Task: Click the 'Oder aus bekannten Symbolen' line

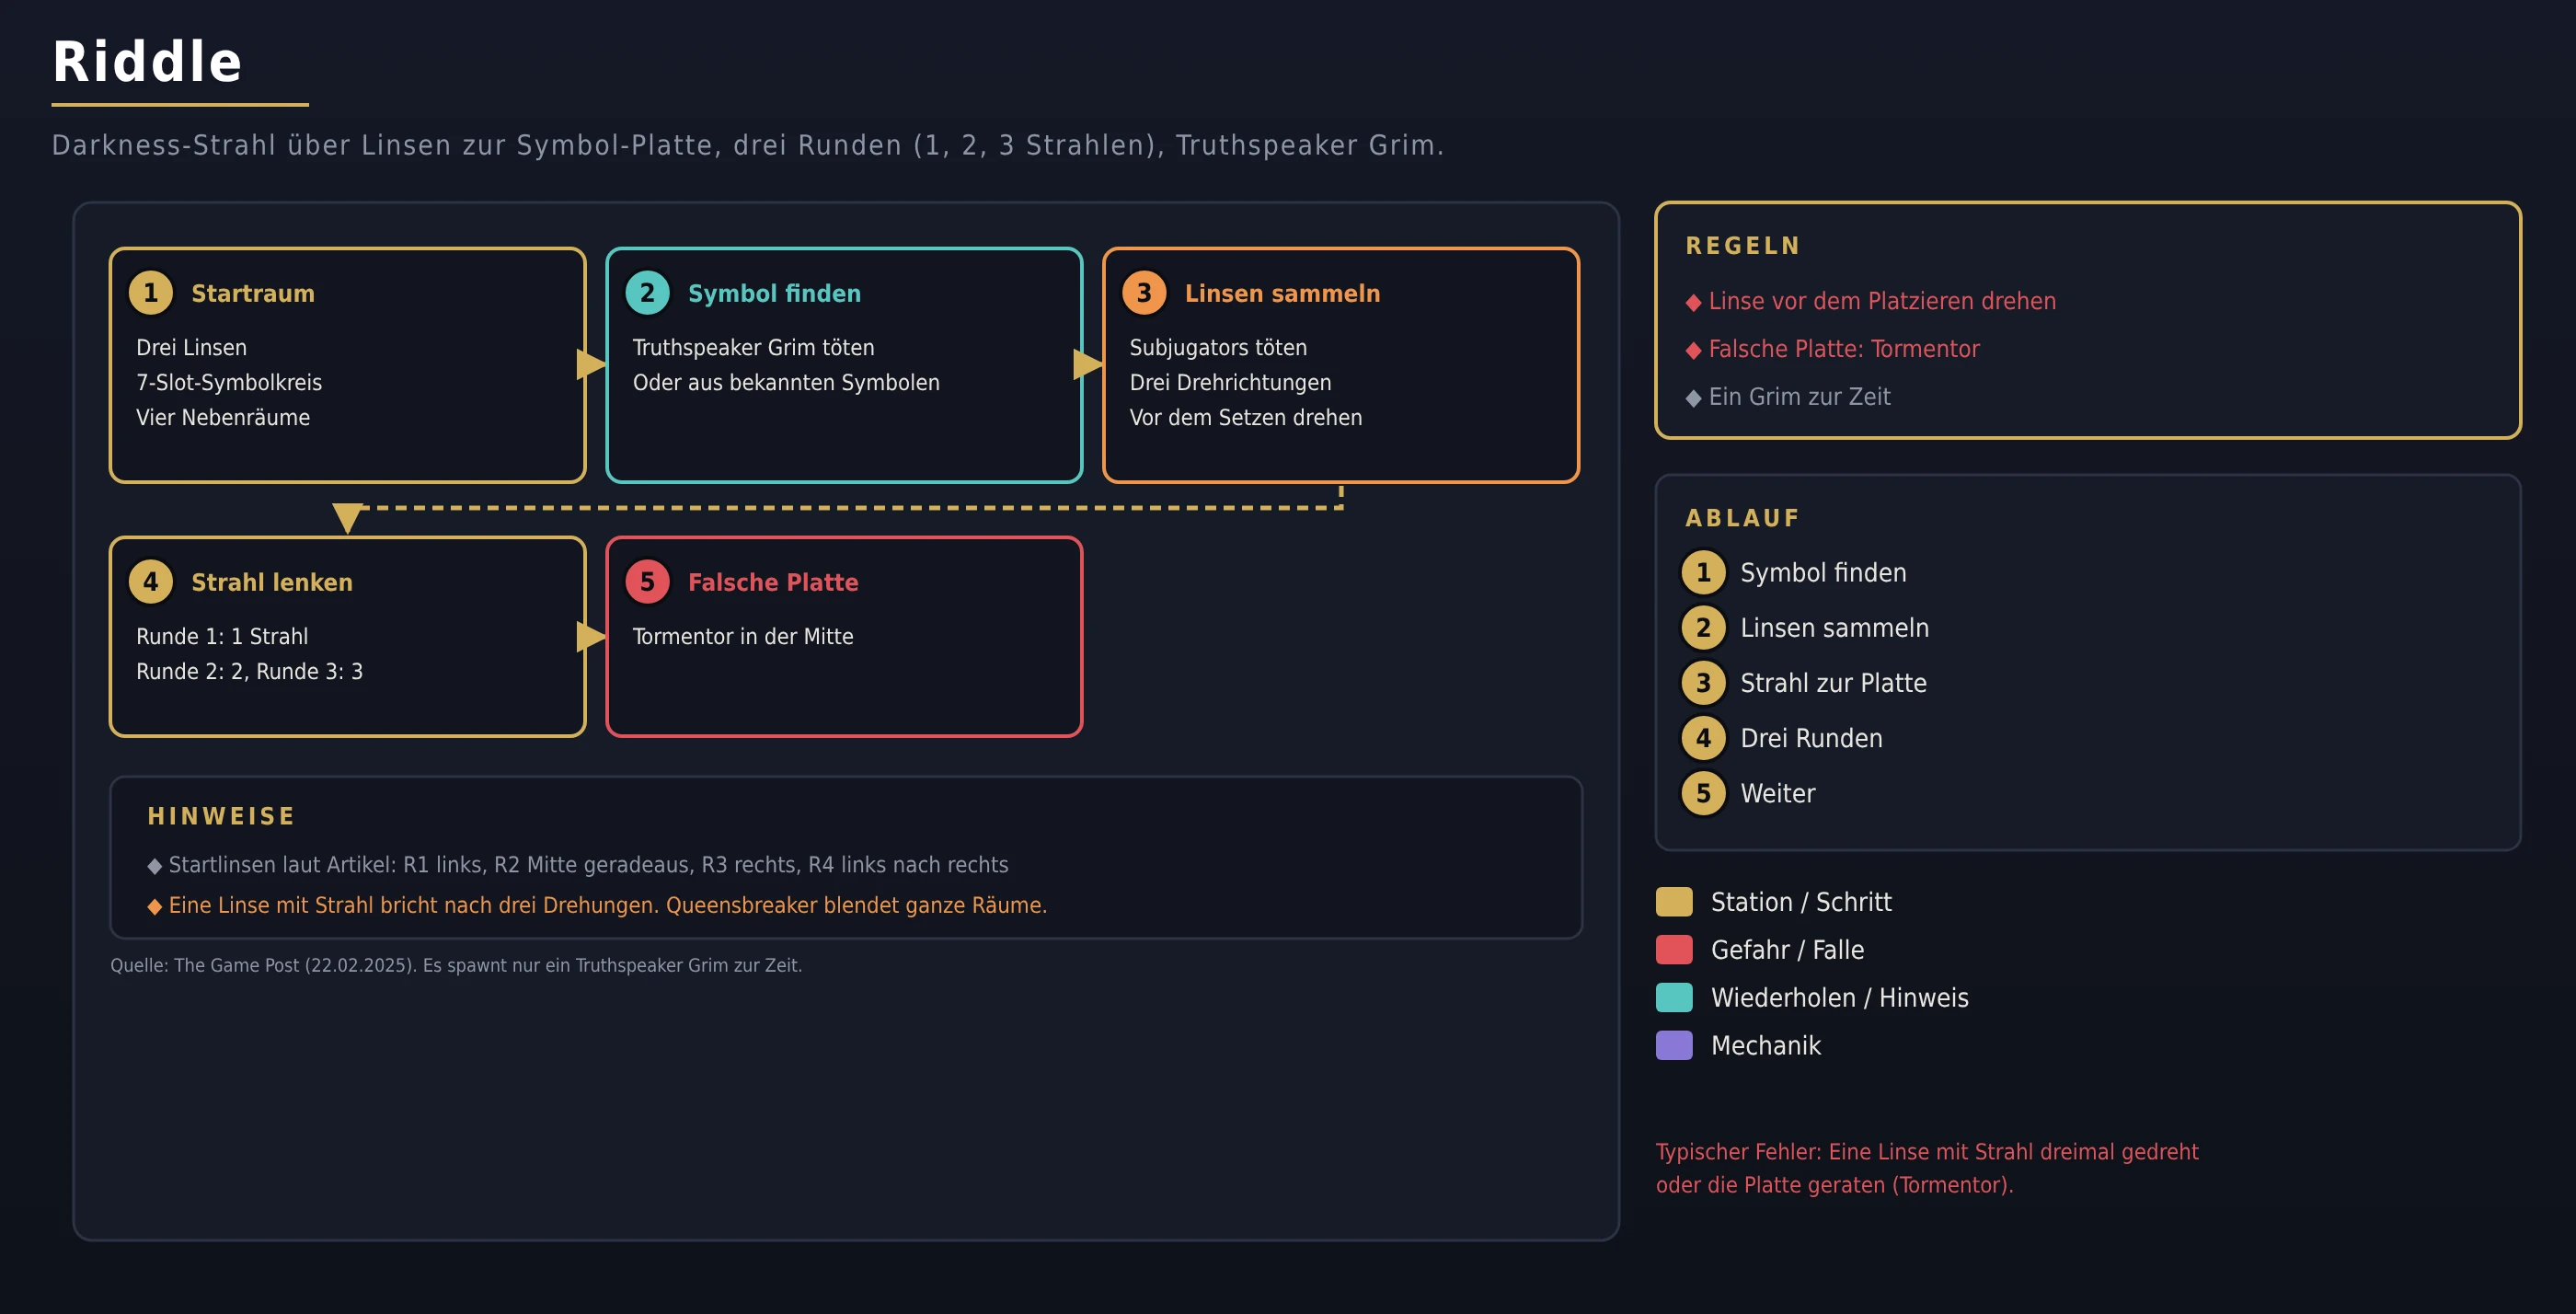Action: pos(786,383)
